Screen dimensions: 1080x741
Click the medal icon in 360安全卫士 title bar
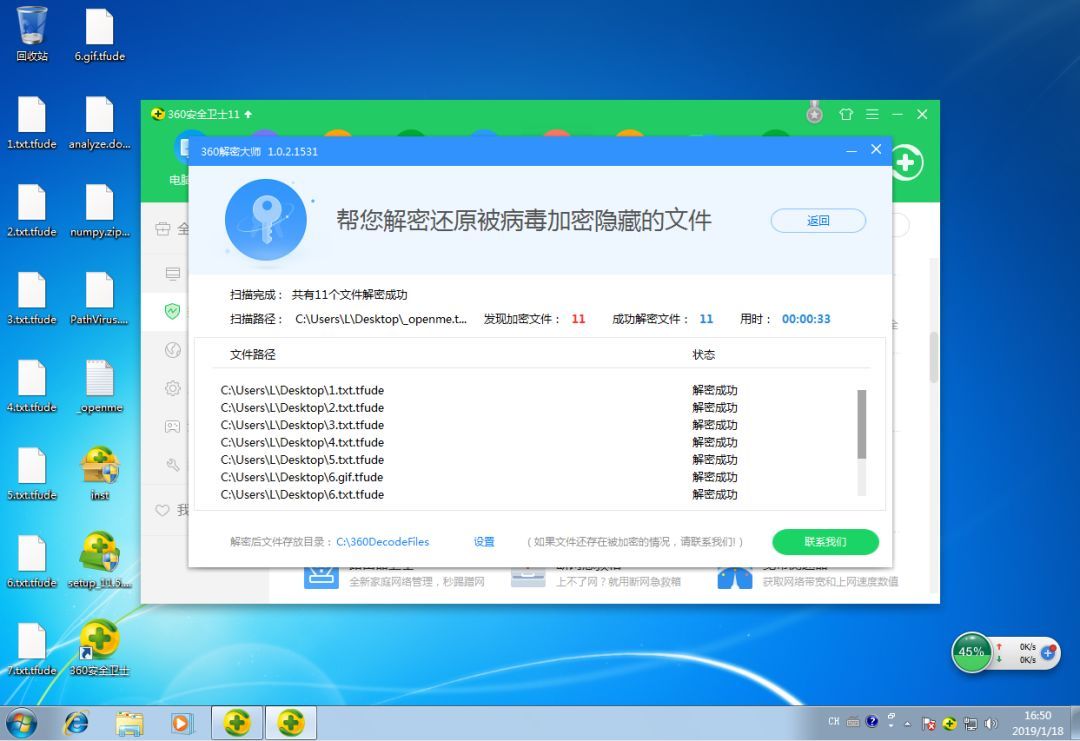click(814, 112)
